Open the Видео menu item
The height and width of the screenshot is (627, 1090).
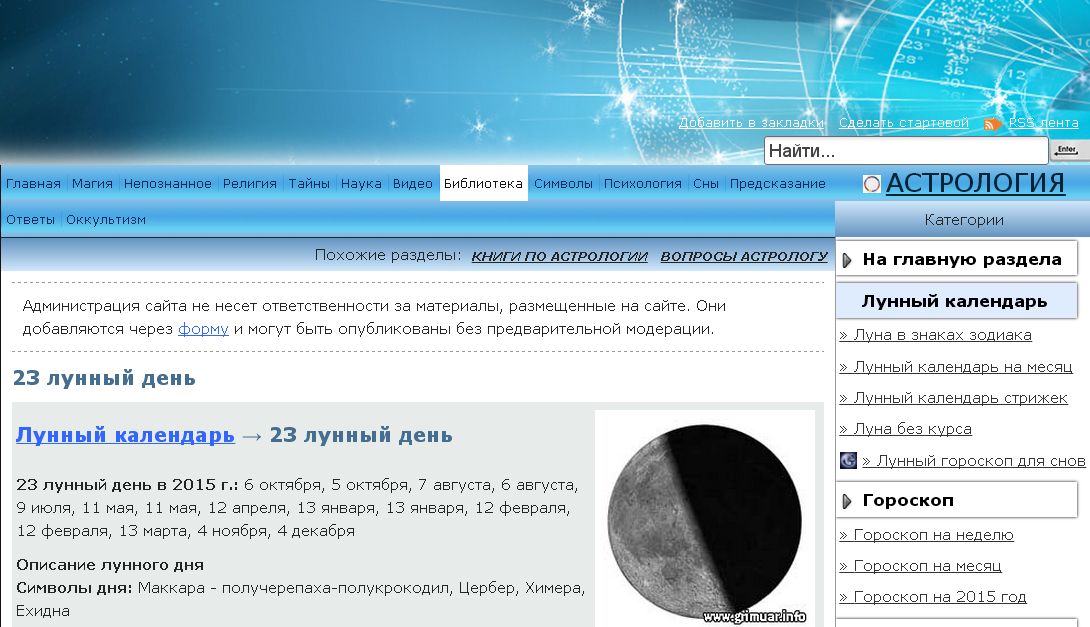click(x=412, y=184)
